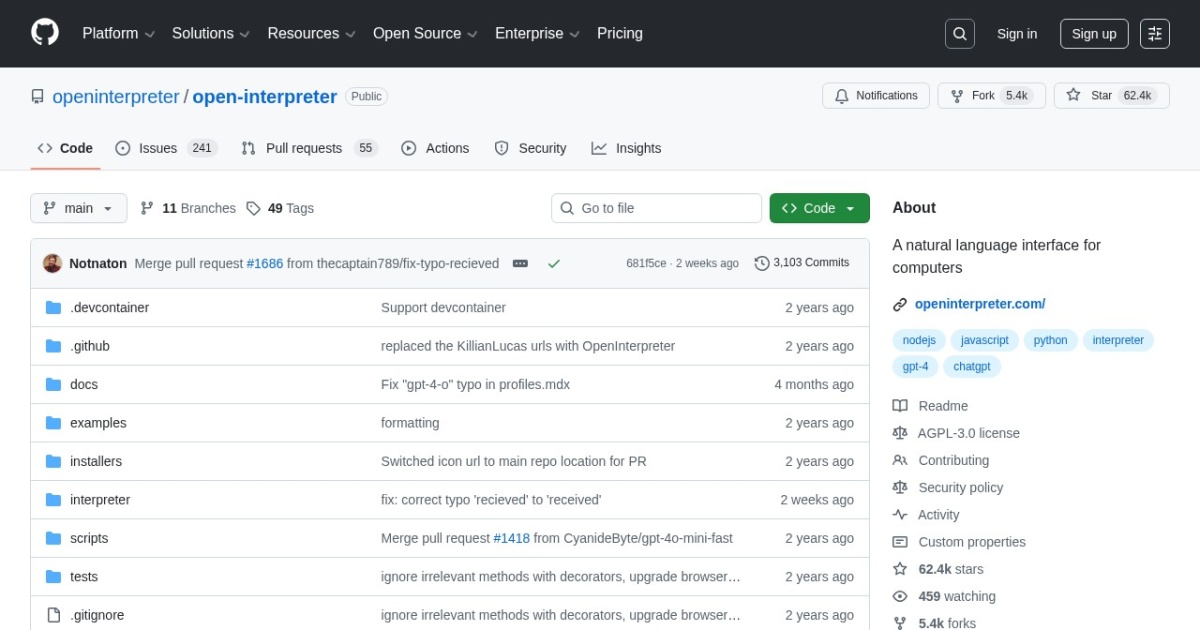Click the .gitignore file icon

(53, 614)
